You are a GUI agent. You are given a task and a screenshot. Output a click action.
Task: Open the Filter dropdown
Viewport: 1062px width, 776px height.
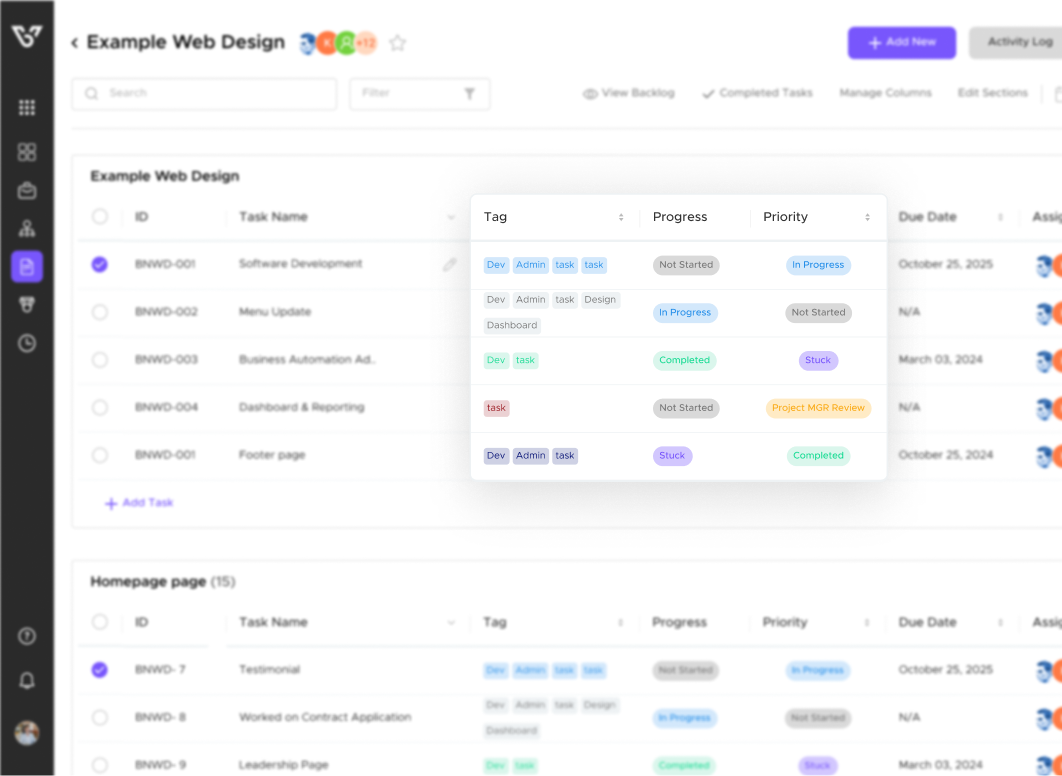419,93
